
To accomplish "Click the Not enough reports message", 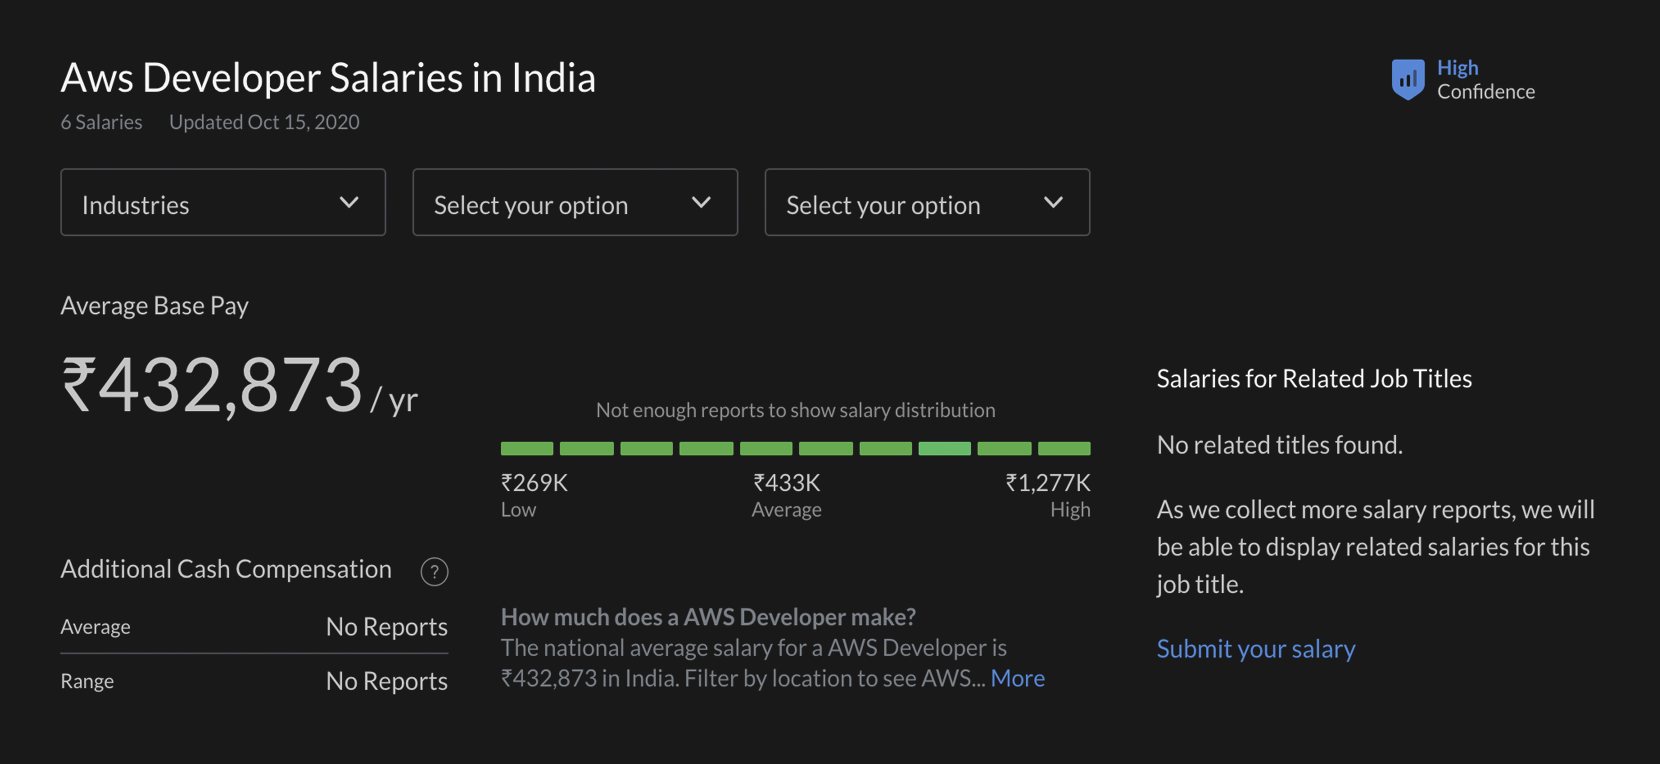I will tap(796, 410).
